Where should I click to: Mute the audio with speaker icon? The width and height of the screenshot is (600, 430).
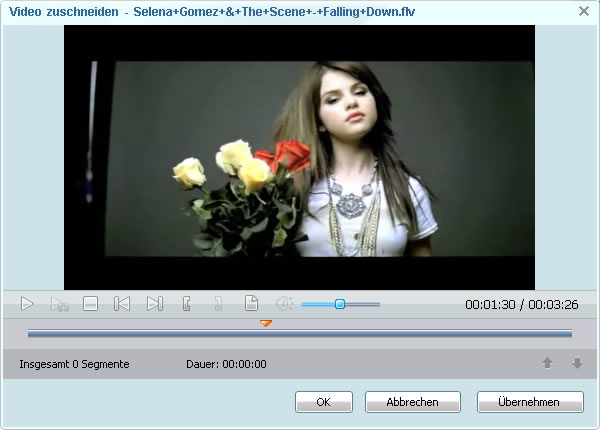(x=284, y=304)
